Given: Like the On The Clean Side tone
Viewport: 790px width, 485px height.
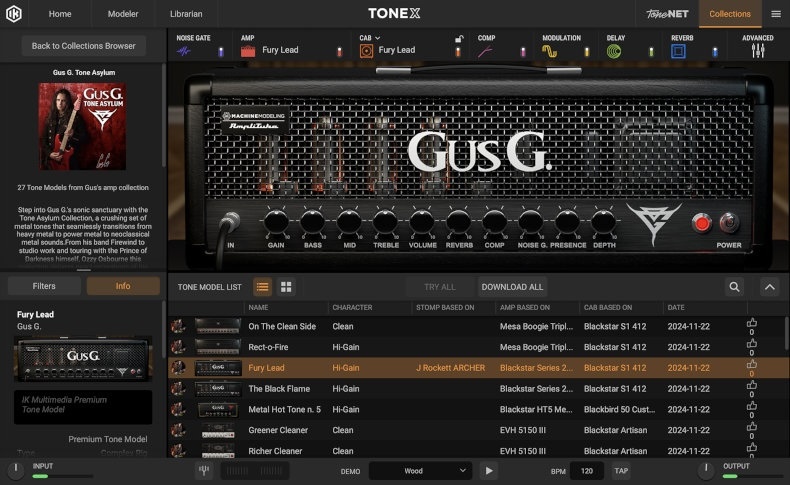Looking at the screenshot, I should pos(751,323).
